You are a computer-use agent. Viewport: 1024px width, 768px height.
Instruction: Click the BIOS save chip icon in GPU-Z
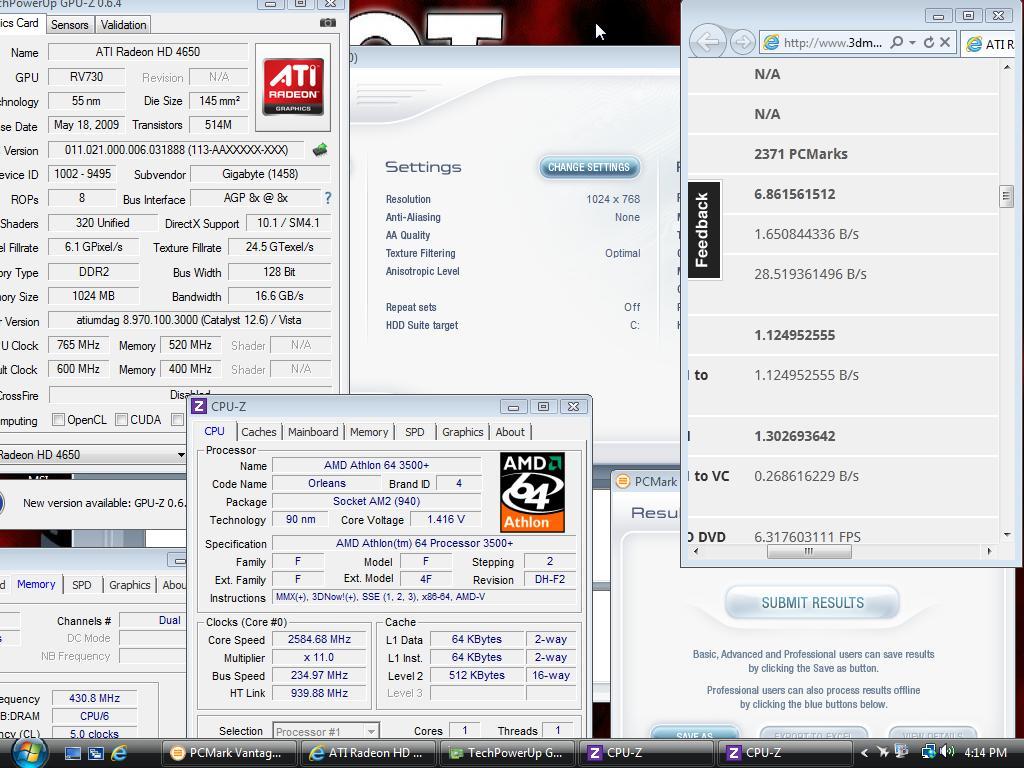click(x=320, y=150)
